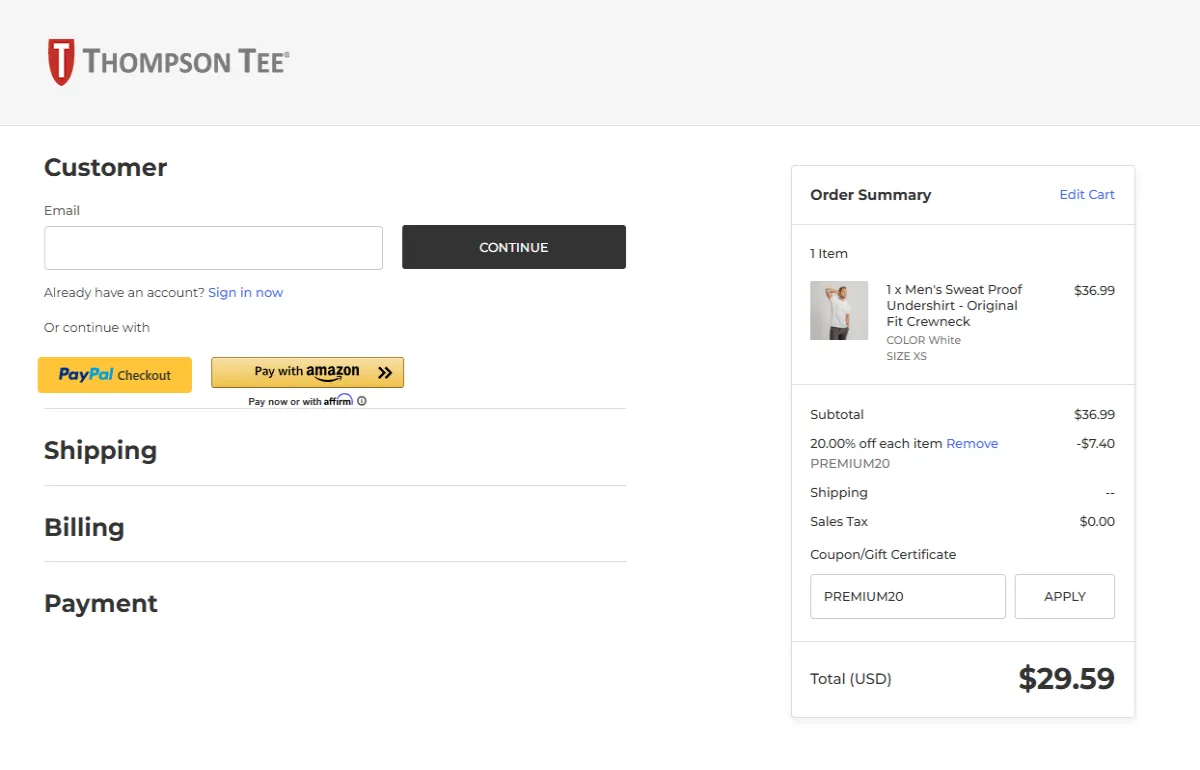Image resolution: width=1200 pixels, height=770 pixels.
Task: Click the Men's Sweat Proof Undershirt product name
Action: [952, 305]
